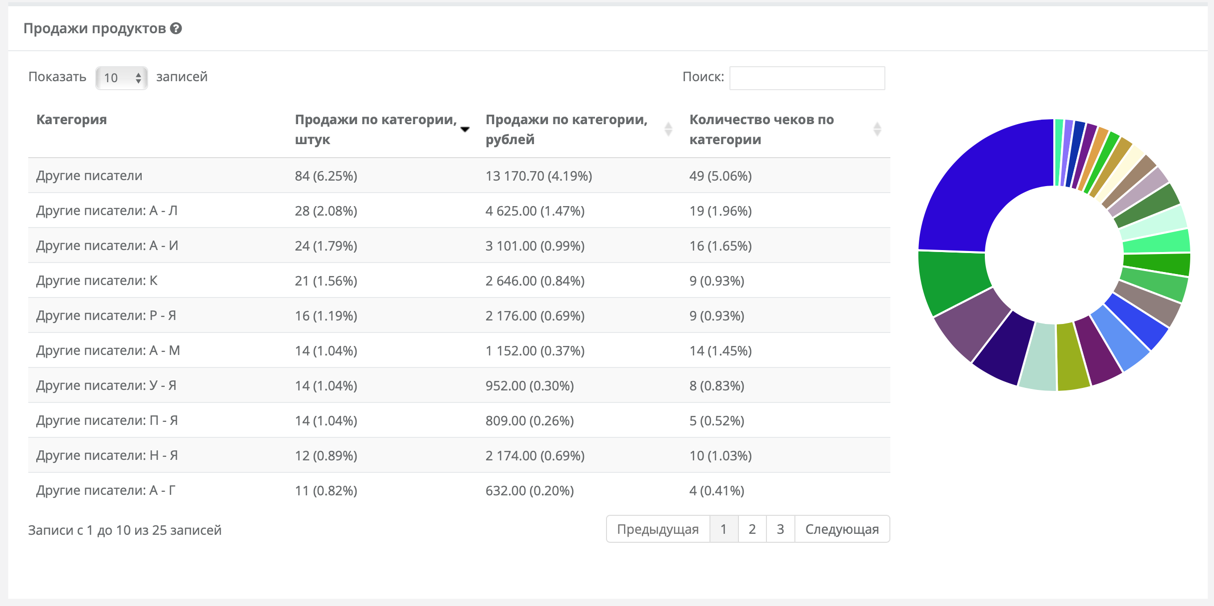Click the row Другие писатели: Р - Я

coord(459,315)
